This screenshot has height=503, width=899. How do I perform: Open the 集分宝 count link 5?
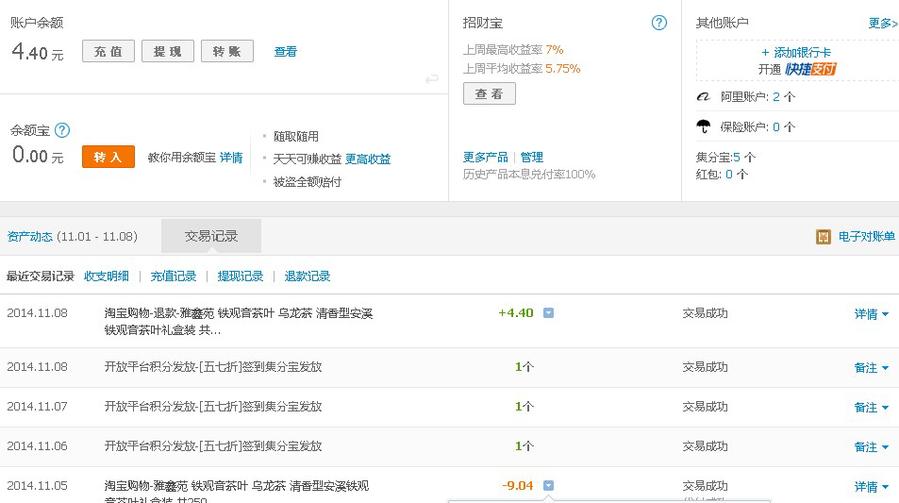click(736, 157)
